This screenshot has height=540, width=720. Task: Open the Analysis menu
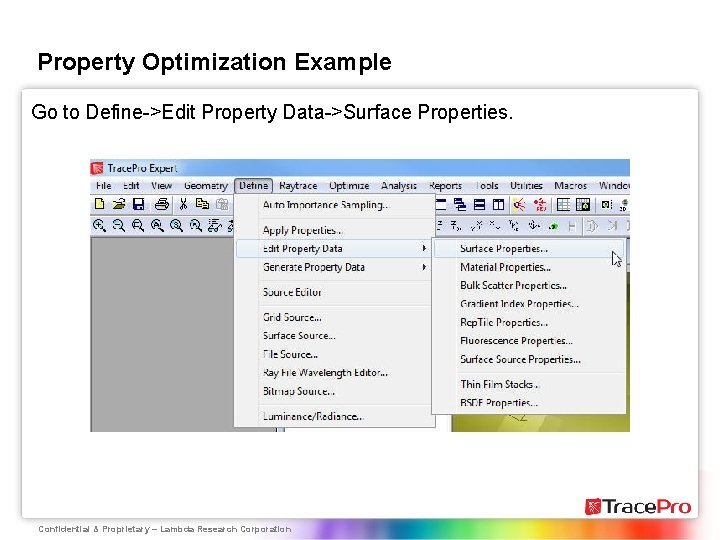(x=399, y=186)
